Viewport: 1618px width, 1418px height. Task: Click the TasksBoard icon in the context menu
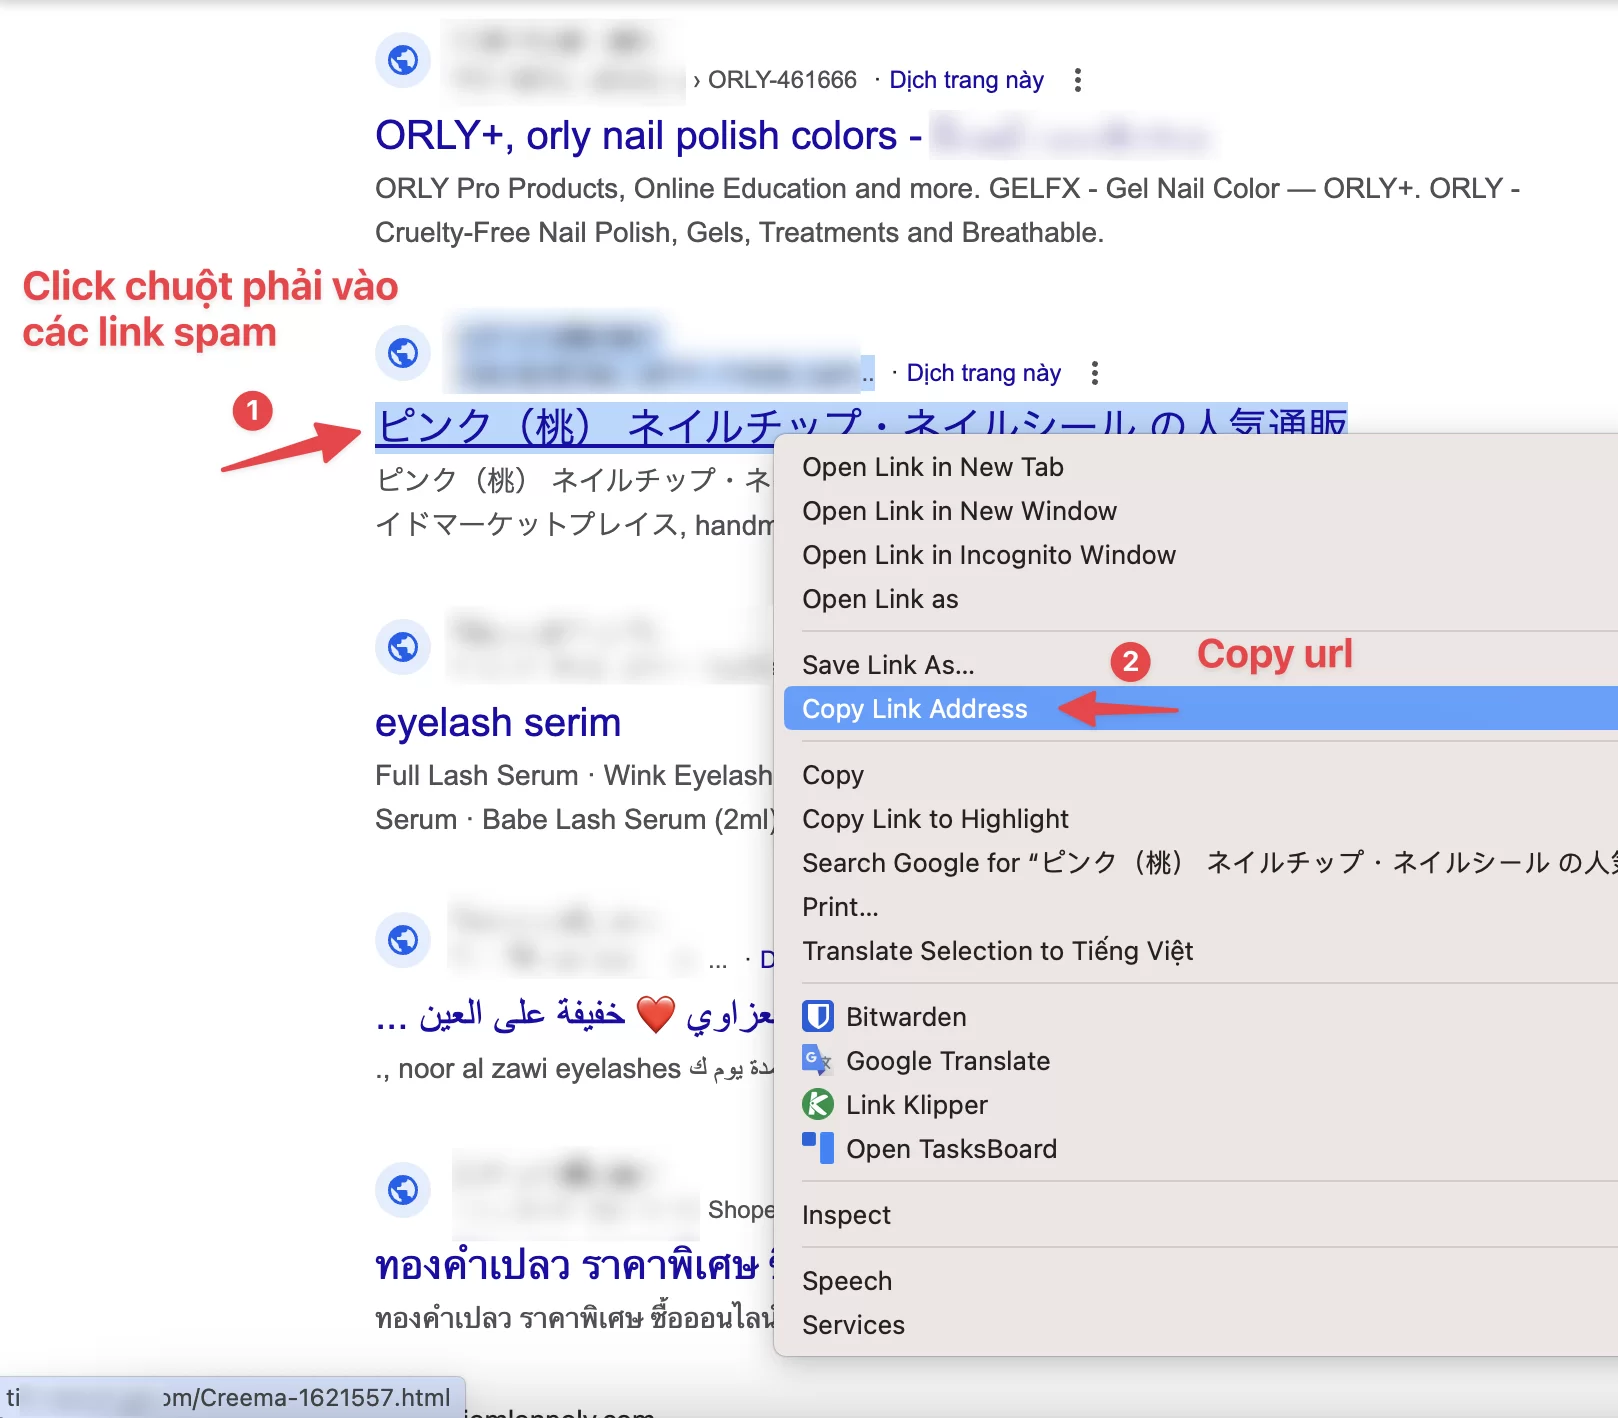click(x=818, y=1148)
